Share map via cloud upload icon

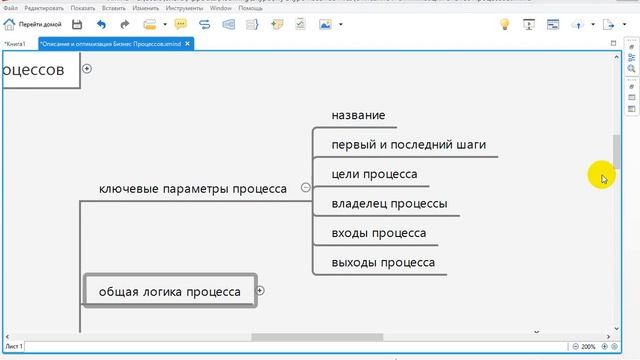tap(578, 25)
